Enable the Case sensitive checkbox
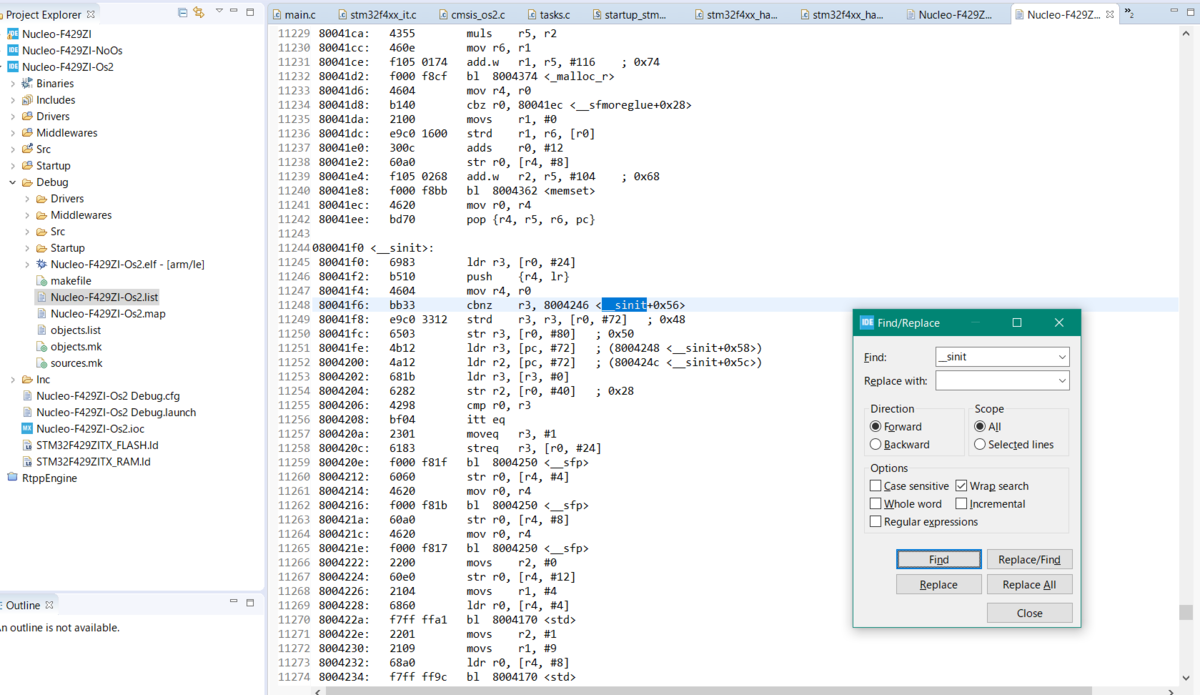This screenshot has height=695, width=1200. tap(875, 485)
